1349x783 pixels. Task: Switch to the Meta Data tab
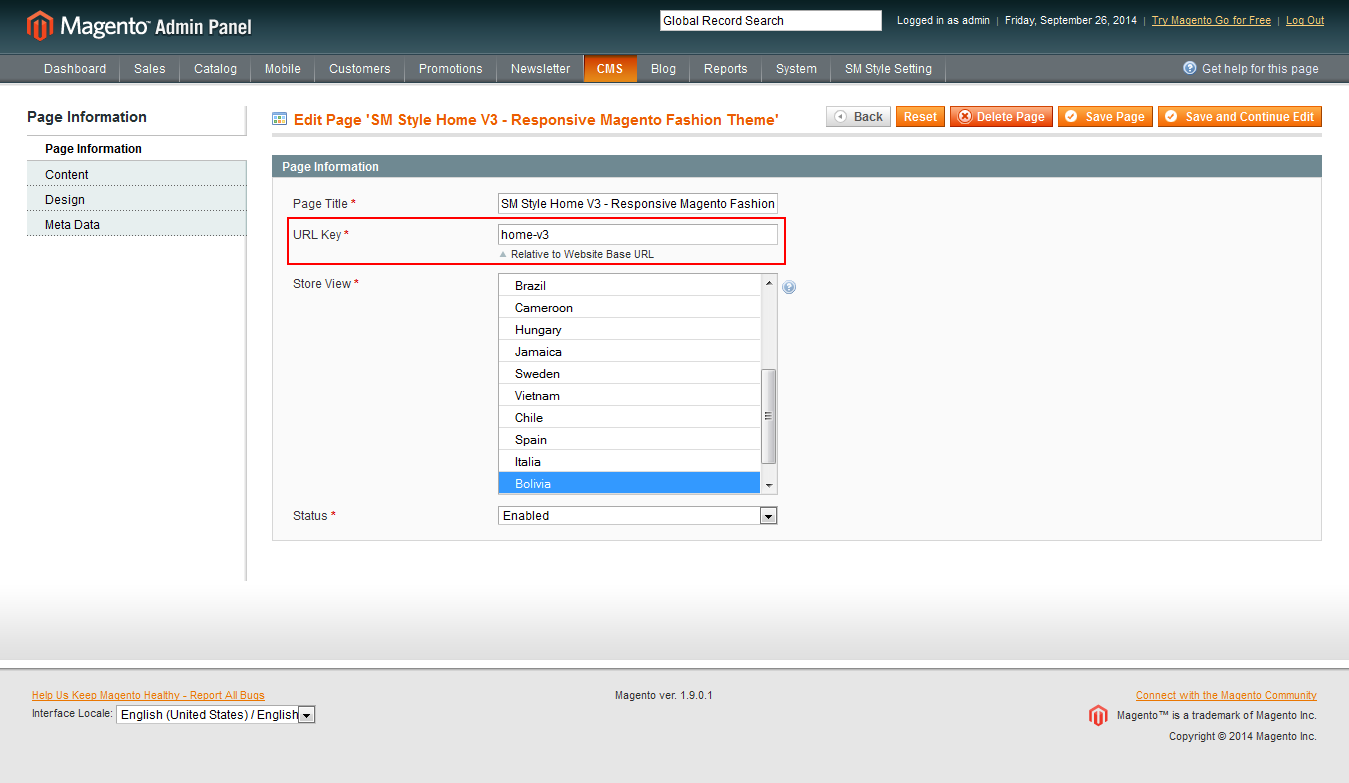pos(136,224)
